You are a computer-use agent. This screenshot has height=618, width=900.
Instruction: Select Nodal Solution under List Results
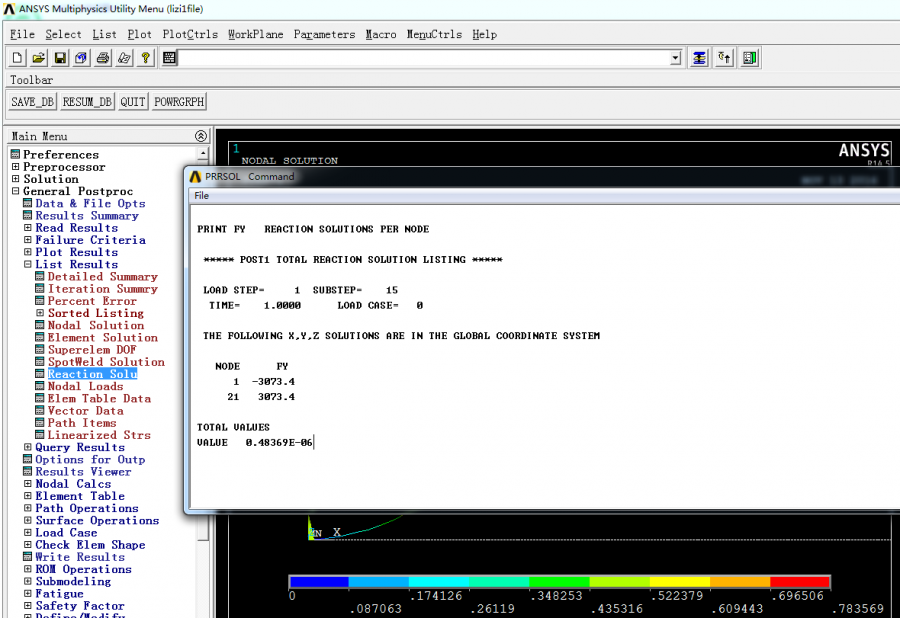pos(95,325)
